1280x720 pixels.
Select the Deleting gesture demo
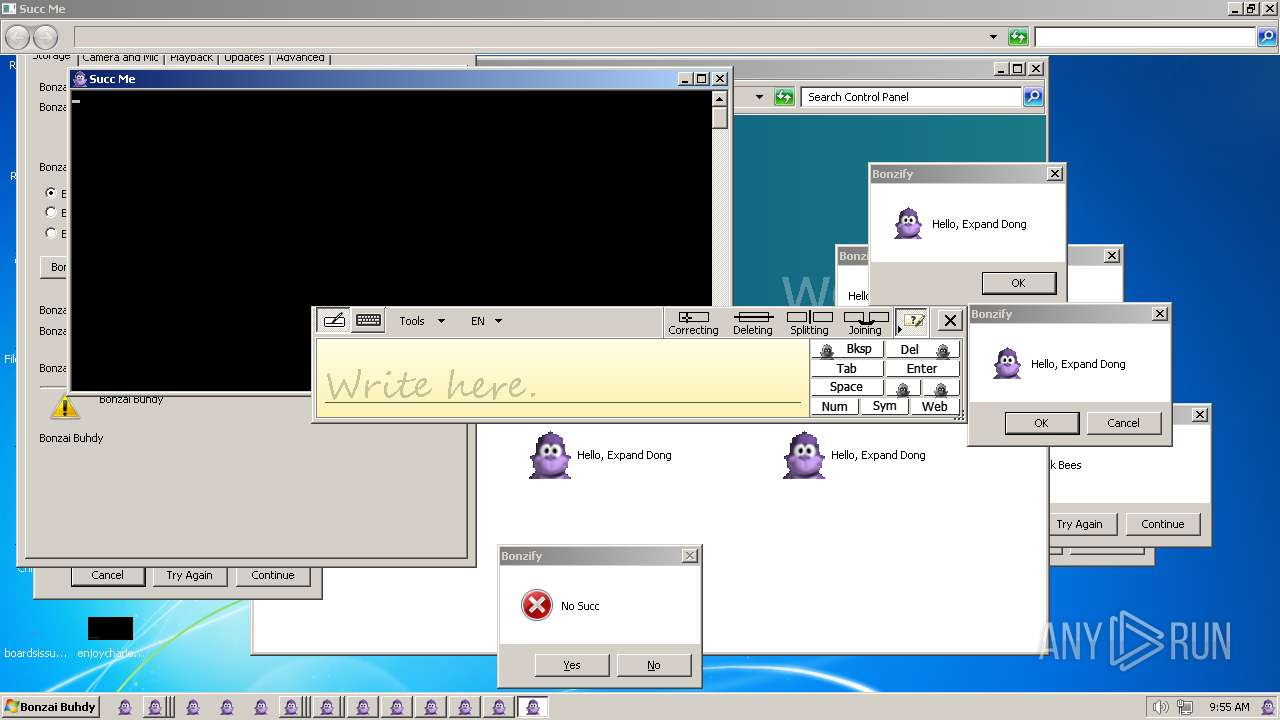point(753,322)
